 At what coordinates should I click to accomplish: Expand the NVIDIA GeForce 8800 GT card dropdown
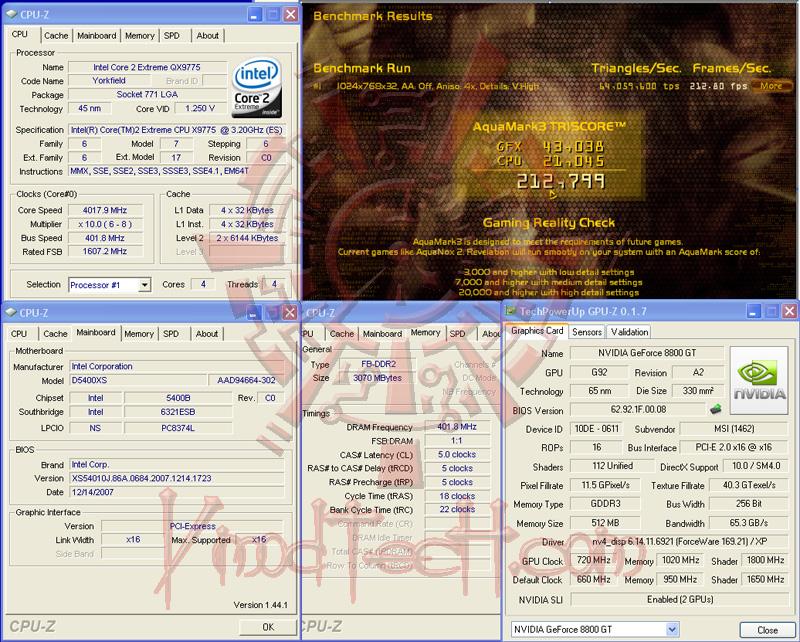(672, 629)
